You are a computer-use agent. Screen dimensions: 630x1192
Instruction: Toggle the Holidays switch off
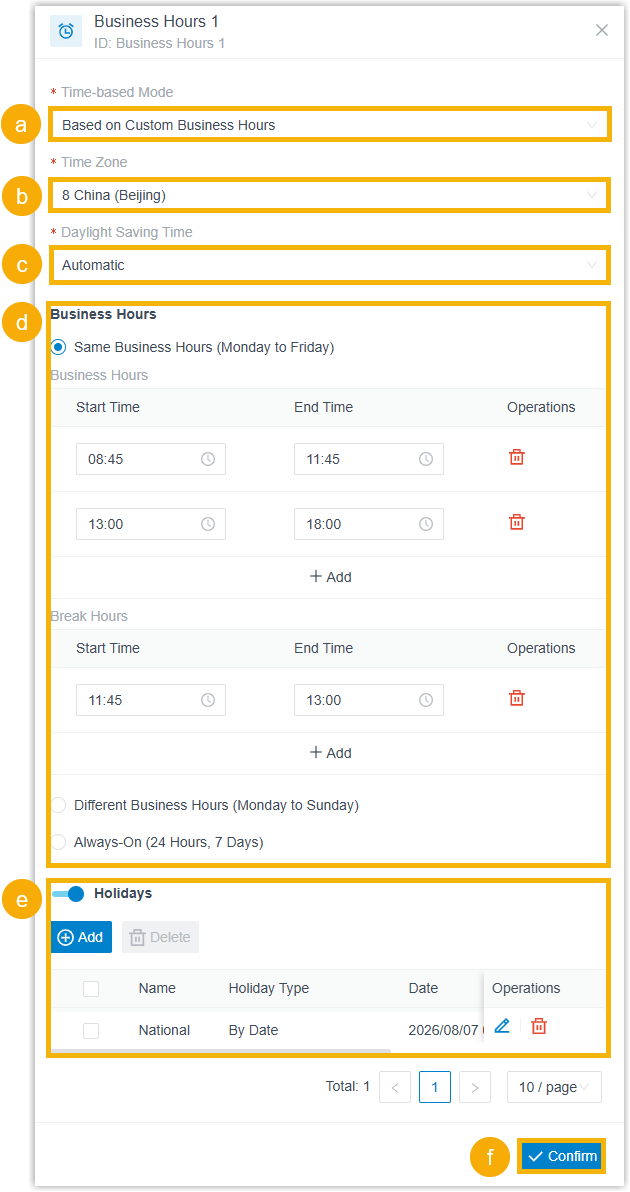(68, 893)
